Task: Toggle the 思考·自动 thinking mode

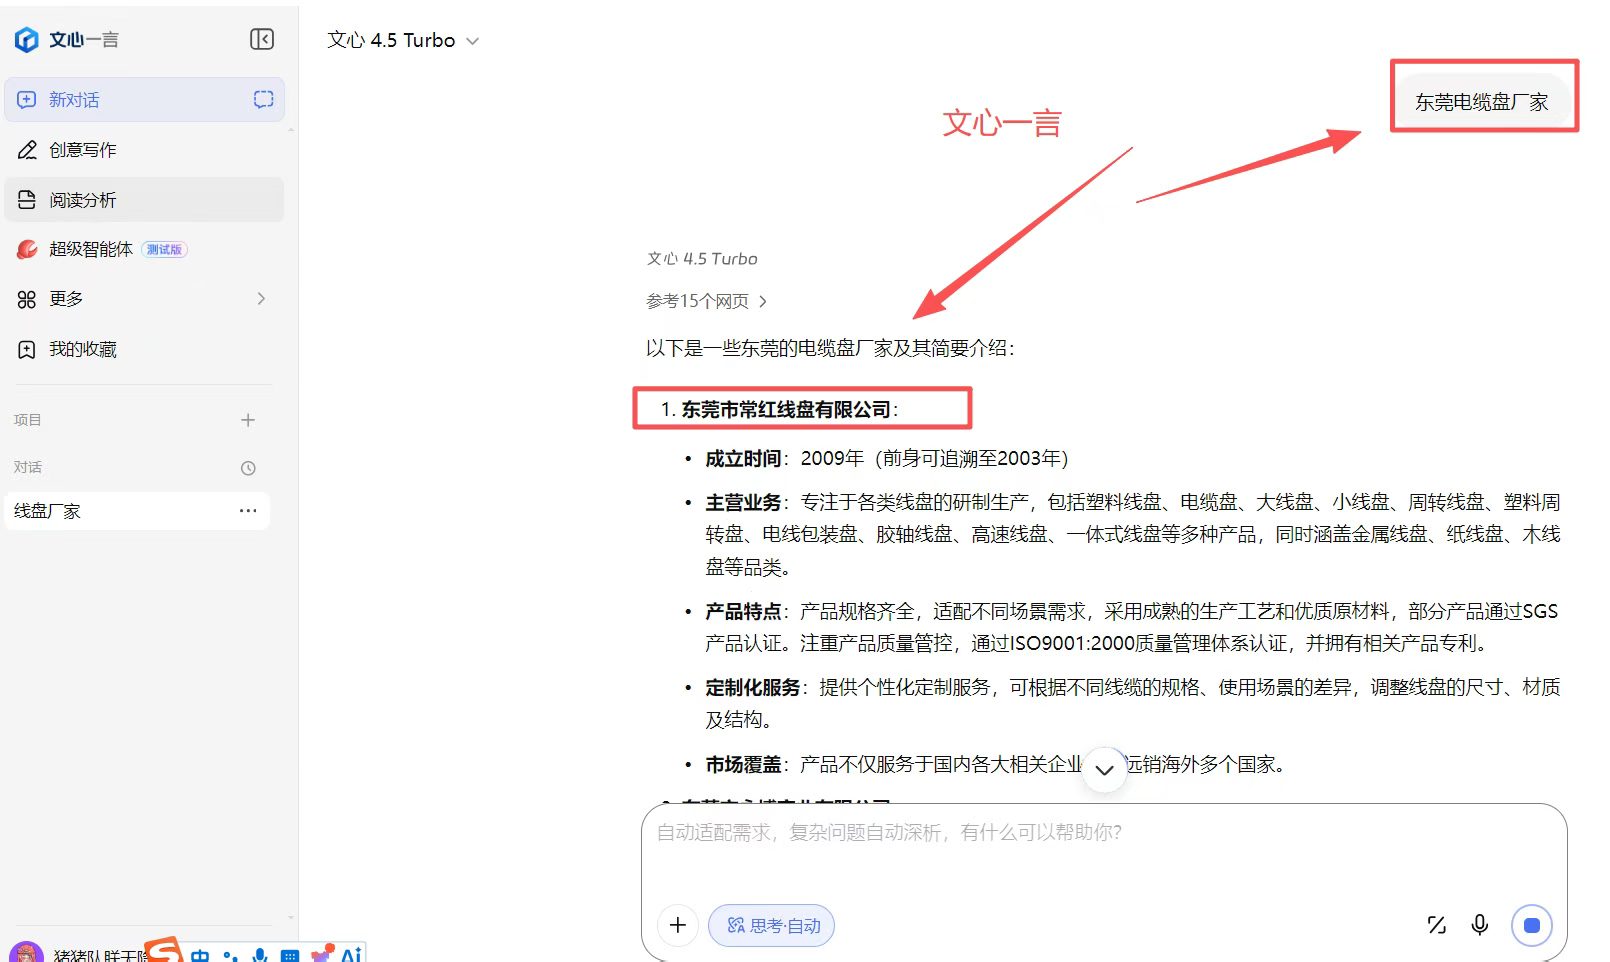Action: 772,925
